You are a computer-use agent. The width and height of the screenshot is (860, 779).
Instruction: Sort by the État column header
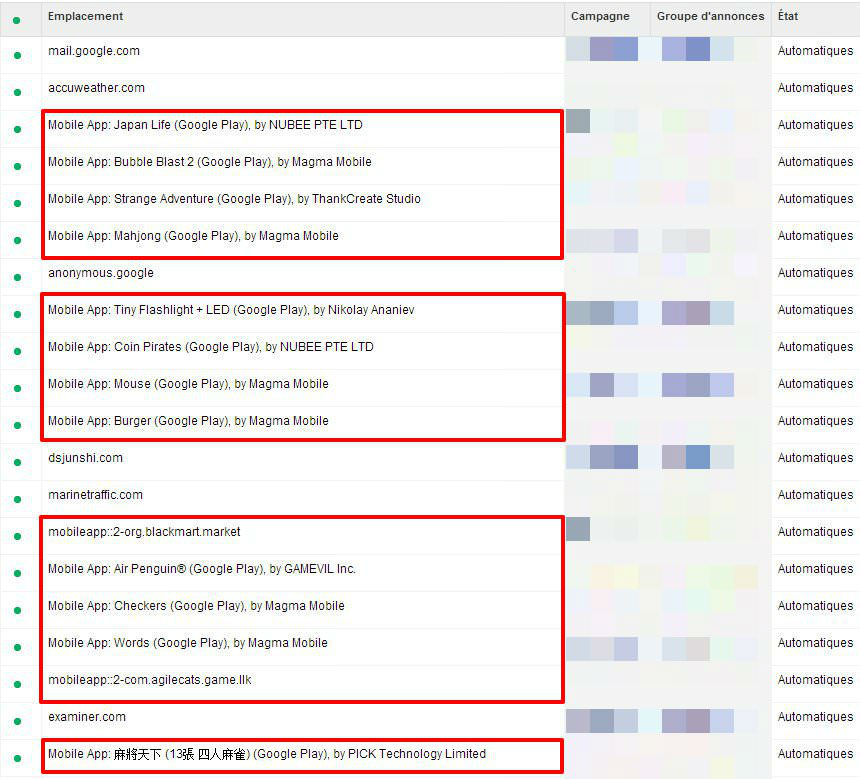[x=788, y=16]
